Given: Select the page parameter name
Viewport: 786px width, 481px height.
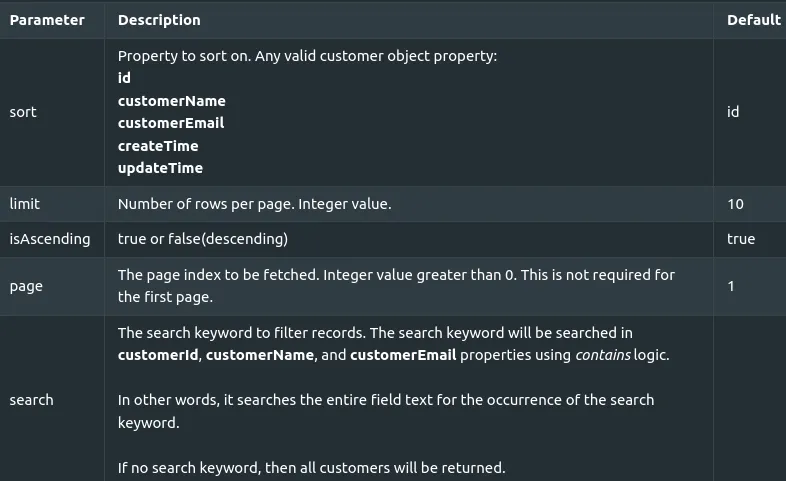Looking at the screenshot, I should (x=26, y=286).
